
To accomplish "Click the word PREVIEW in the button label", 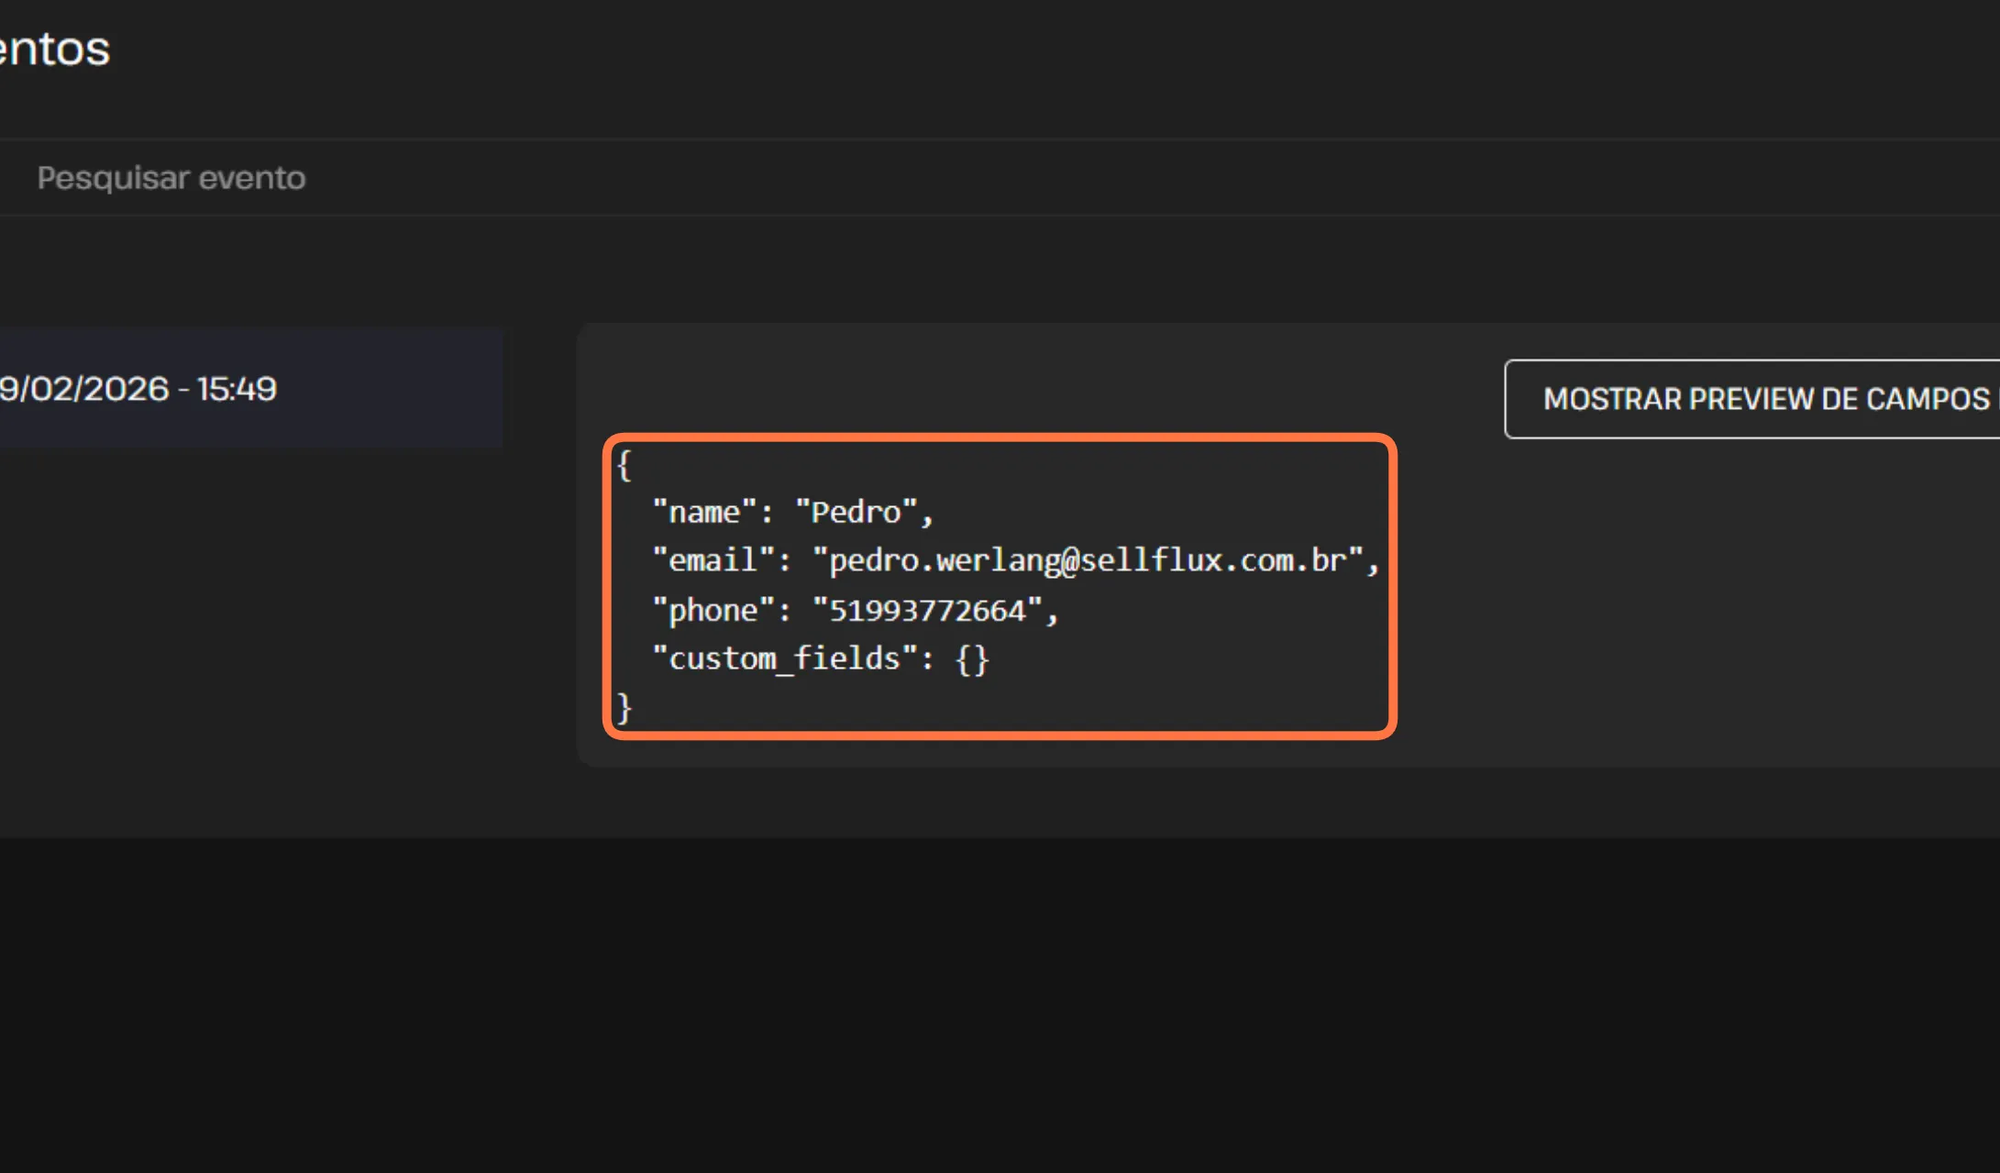I will pyautogui.click(x=1751, y=399).
